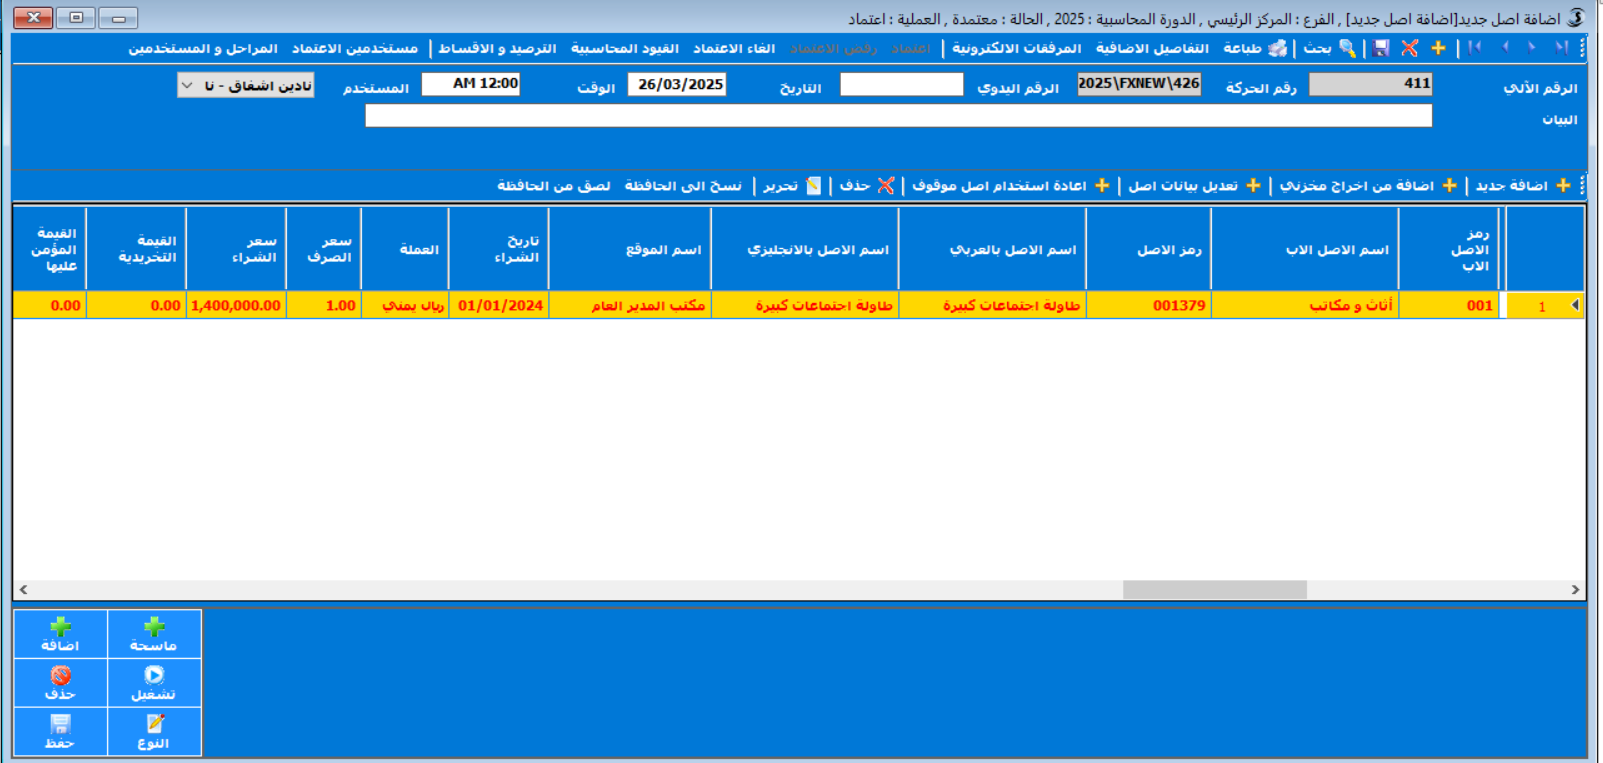Screen dimensions: 1603x763
Task: Click the row selector arrow of row 1
Action: click(1576, 305)
